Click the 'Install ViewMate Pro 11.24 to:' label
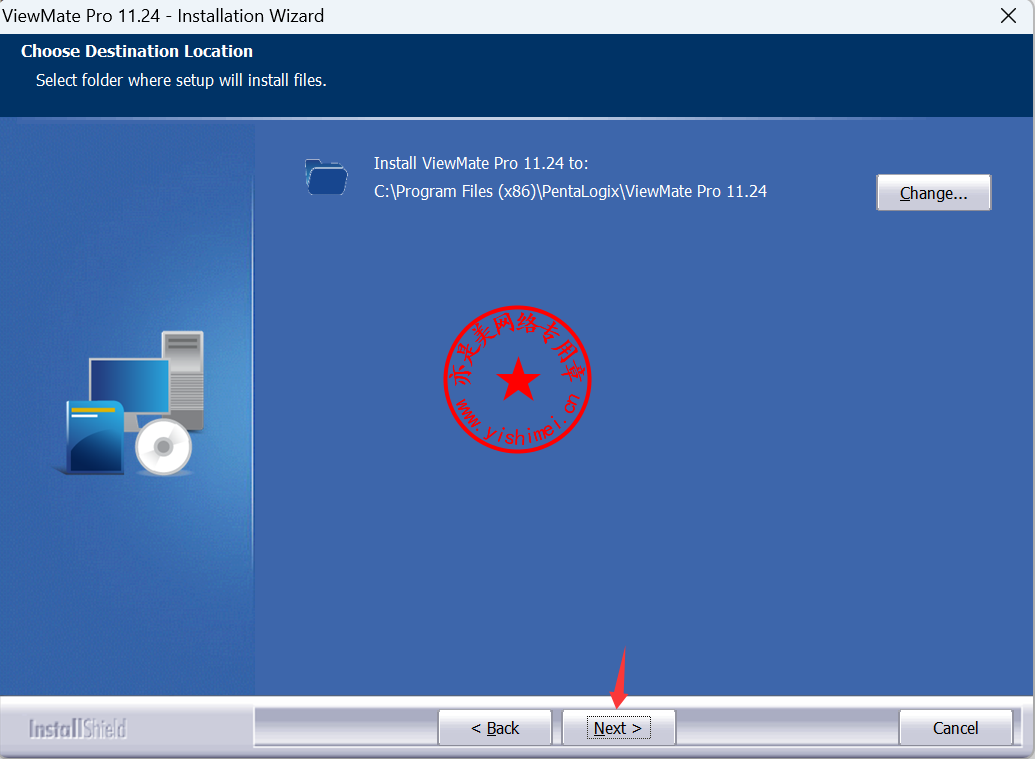 point(481,163)
